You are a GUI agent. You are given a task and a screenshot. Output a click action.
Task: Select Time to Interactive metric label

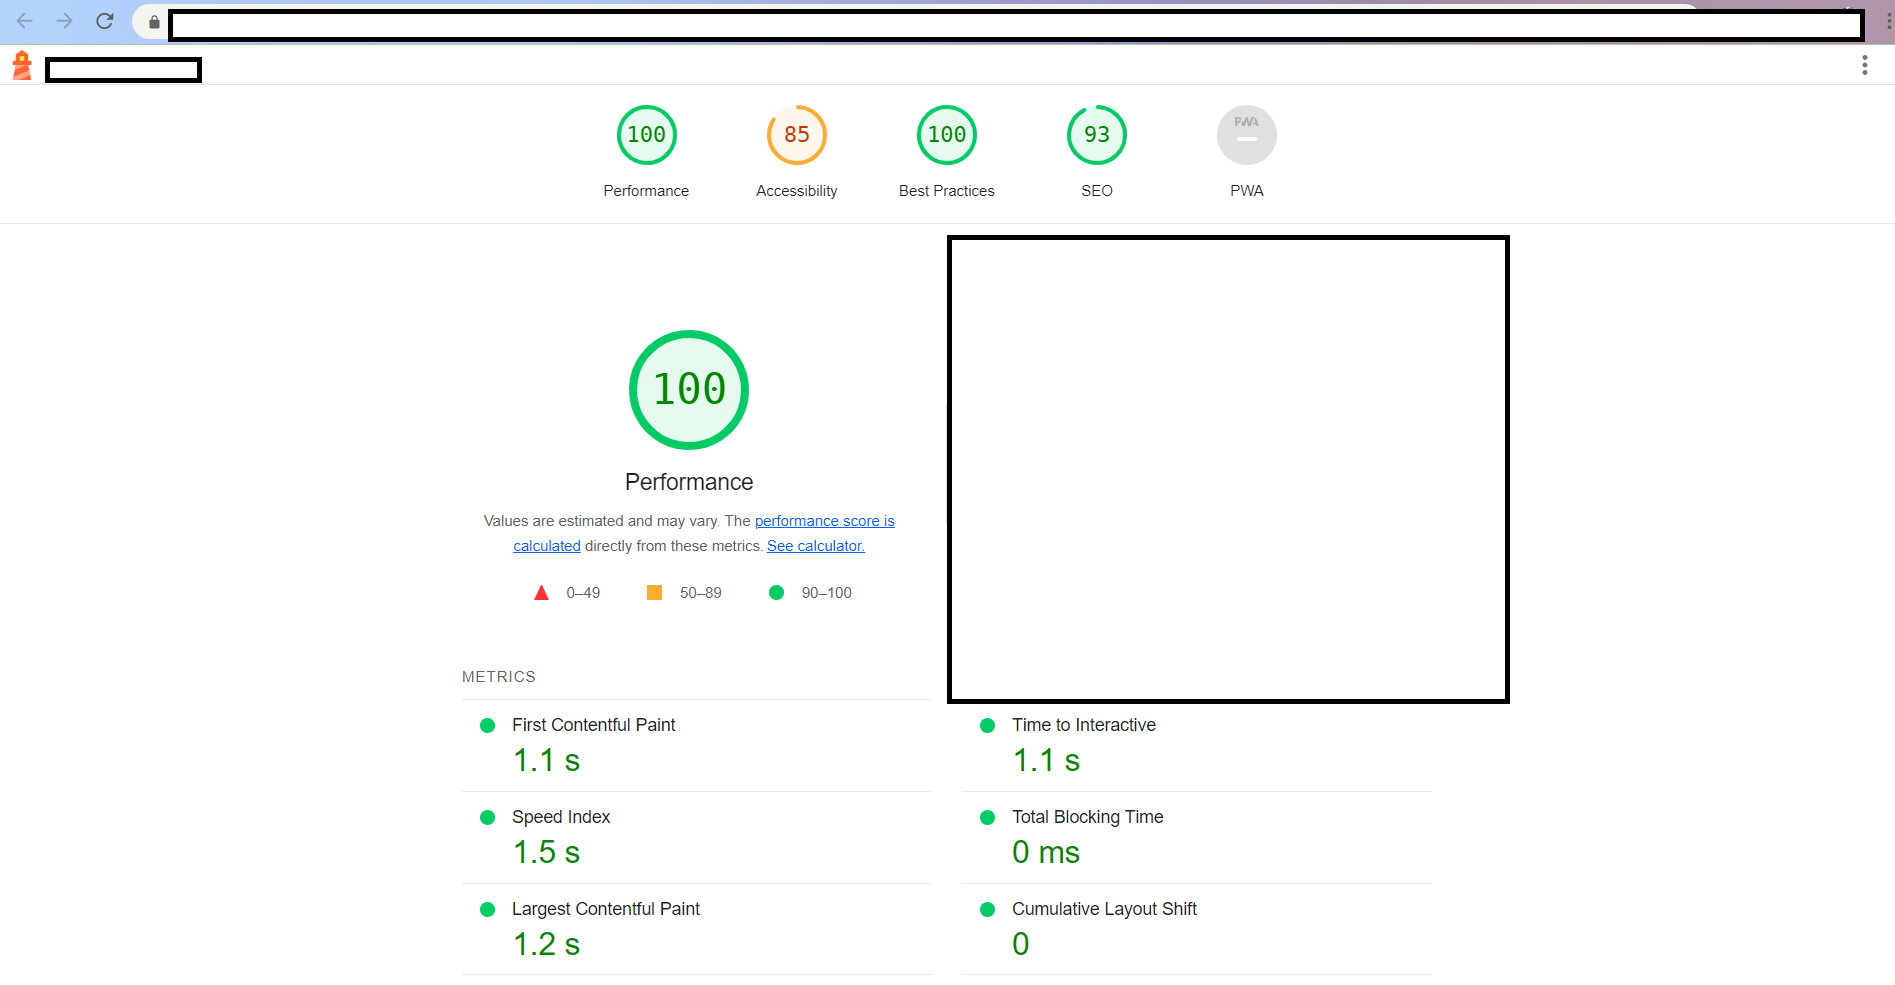(1084, 725)
